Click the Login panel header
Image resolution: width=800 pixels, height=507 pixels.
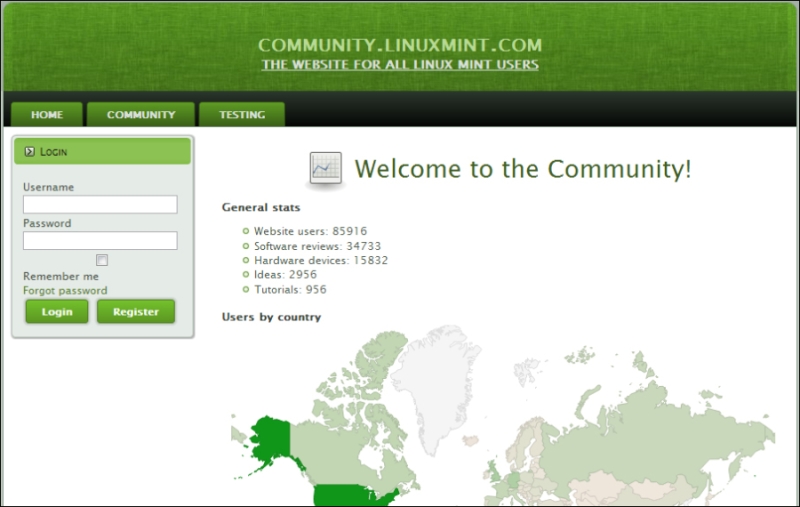pos(103,151)
